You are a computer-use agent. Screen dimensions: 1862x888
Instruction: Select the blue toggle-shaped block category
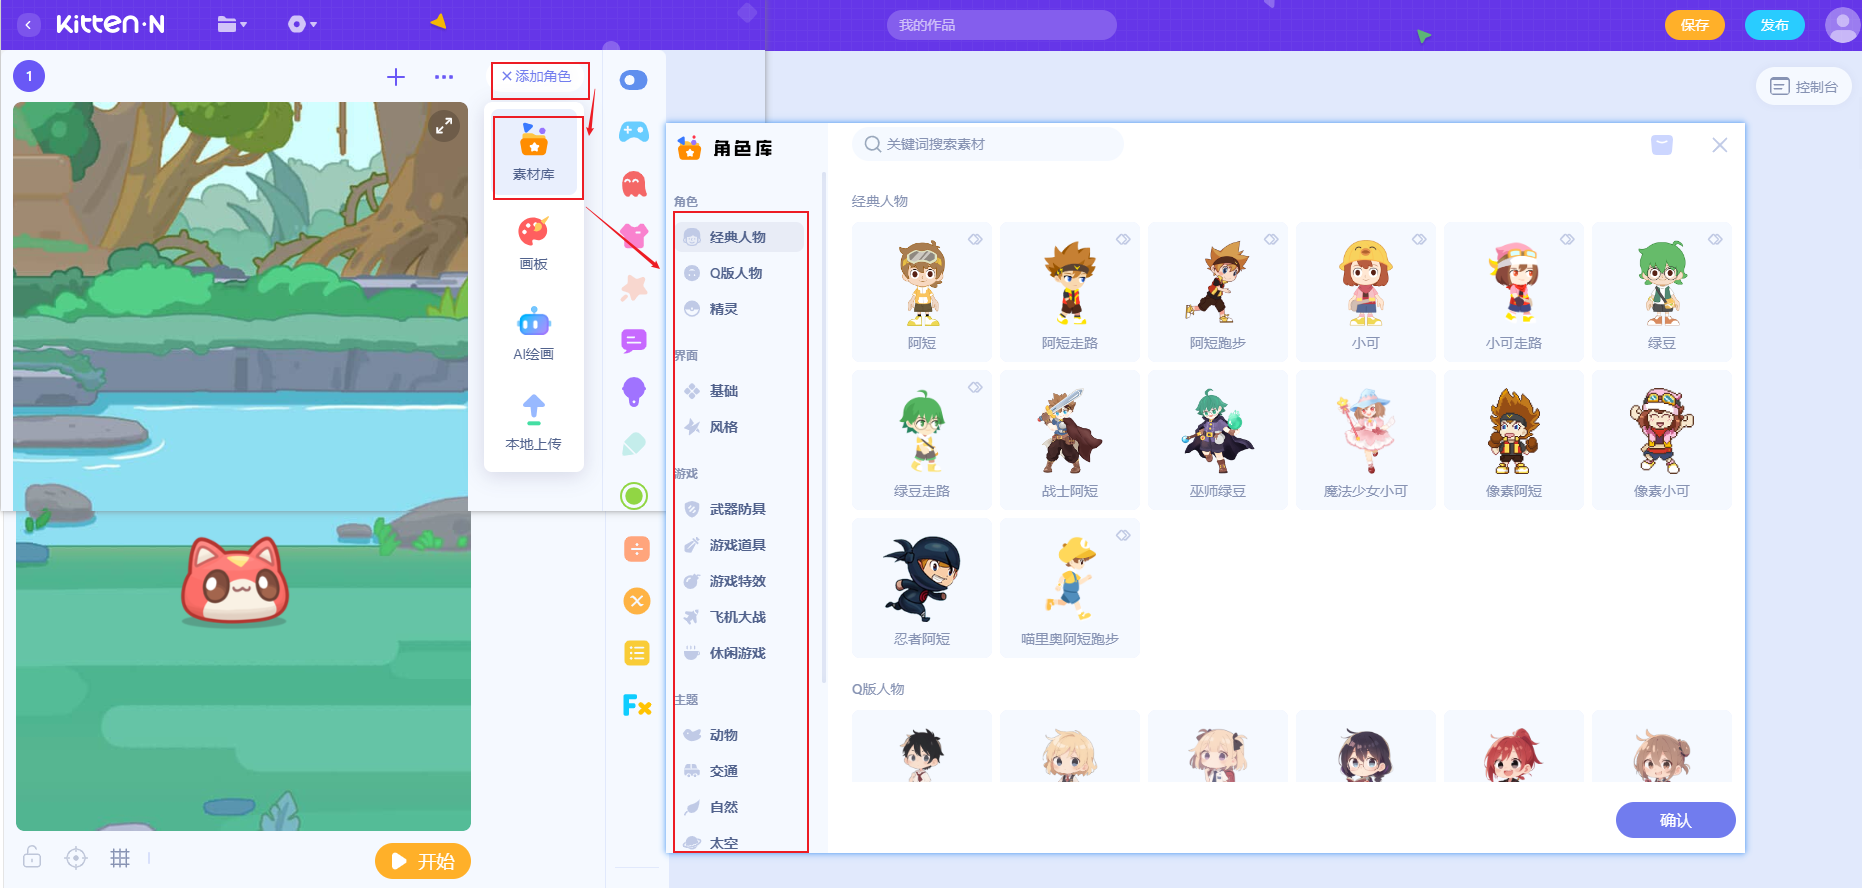[x=634, y=80]
